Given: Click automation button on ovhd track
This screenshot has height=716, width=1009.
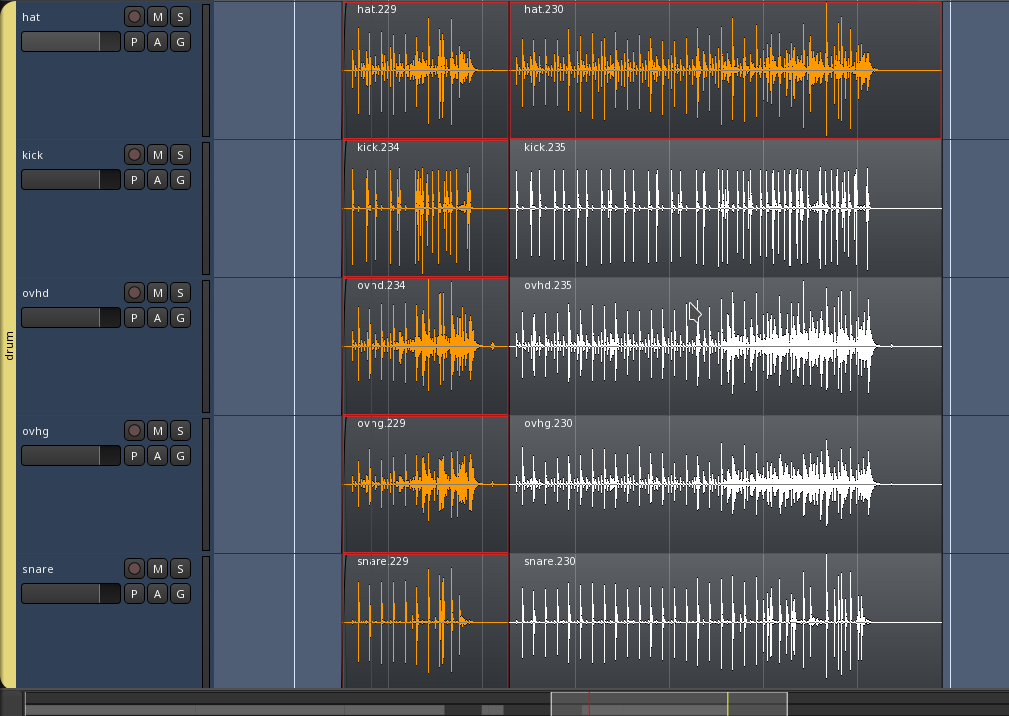Looking at the screenshot, I should click(157, 318).
